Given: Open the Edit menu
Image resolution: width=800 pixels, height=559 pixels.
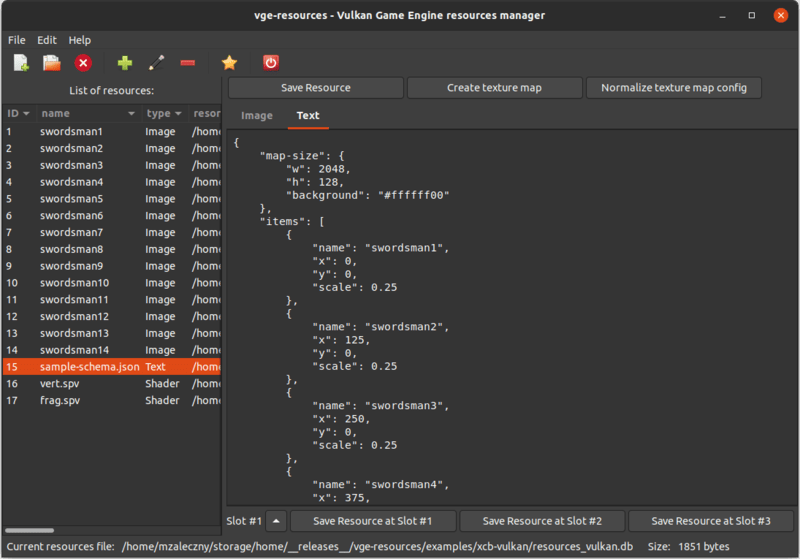Looking at the screenshot, I should tap(47, 40).
